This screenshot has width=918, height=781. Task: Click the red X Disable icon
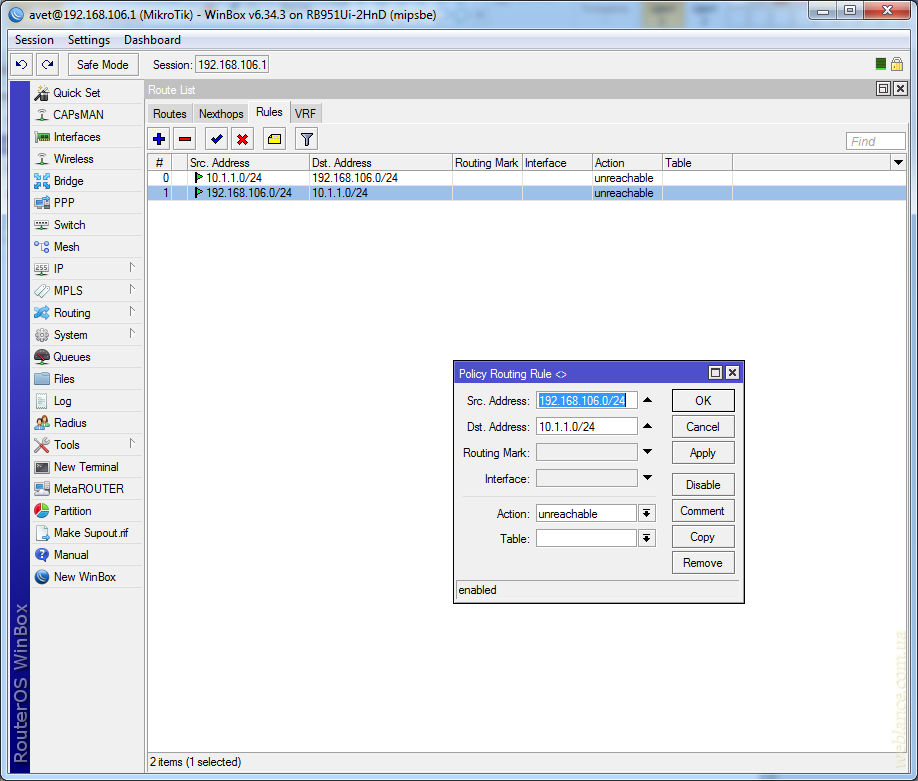pos(242,139)
